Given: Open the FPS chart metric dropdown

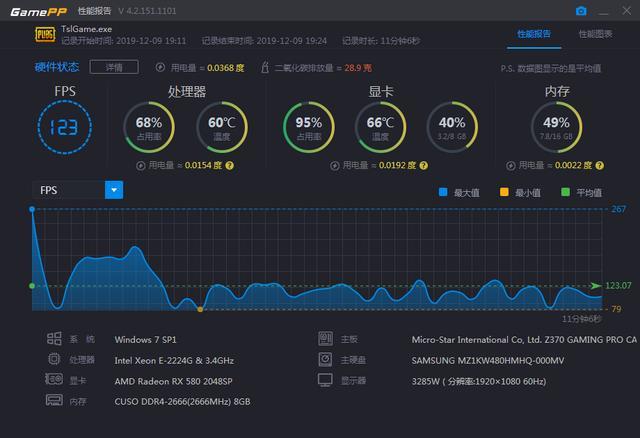Looking at the screenshot, I should point(114,190).
